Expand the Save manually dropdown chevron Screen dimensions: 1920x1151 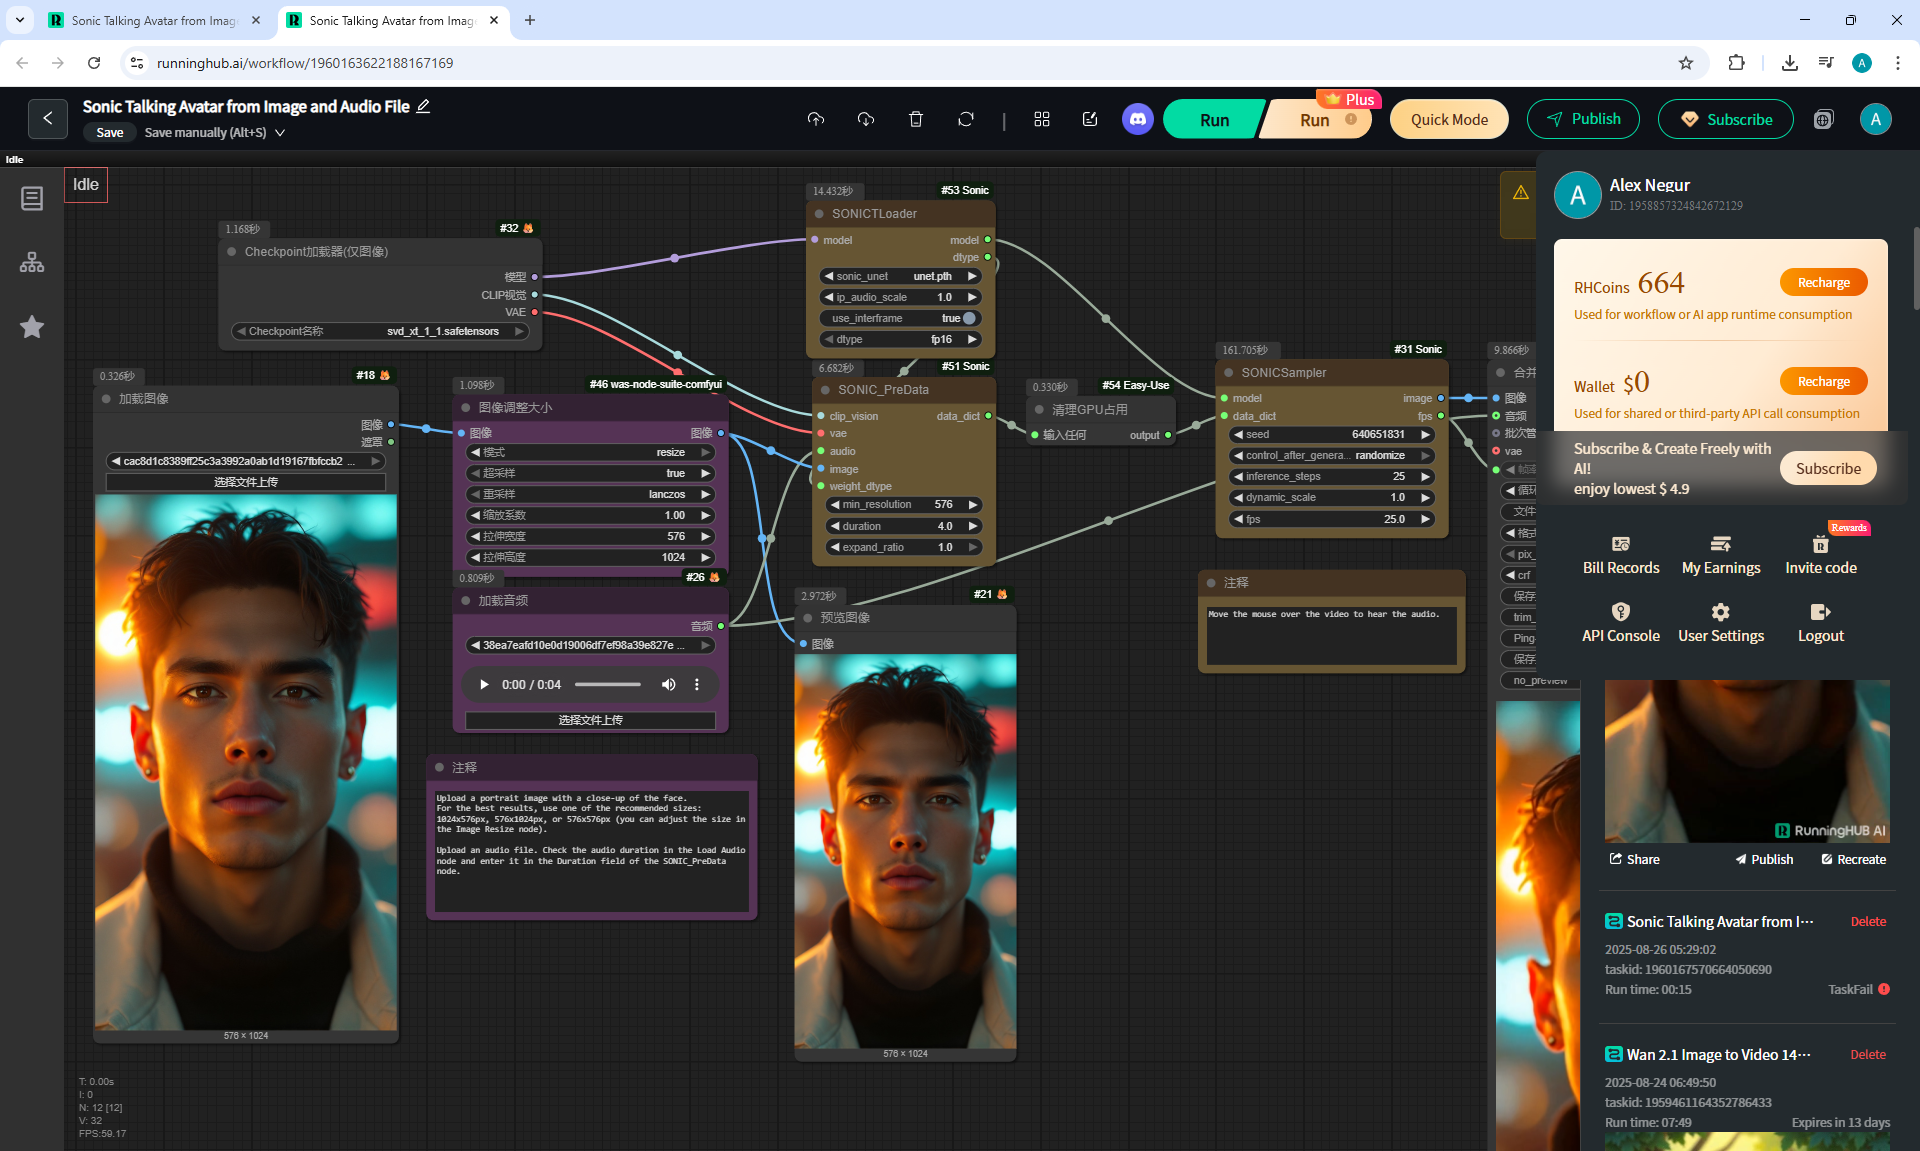pyautogui.click(x=280, y=133)
